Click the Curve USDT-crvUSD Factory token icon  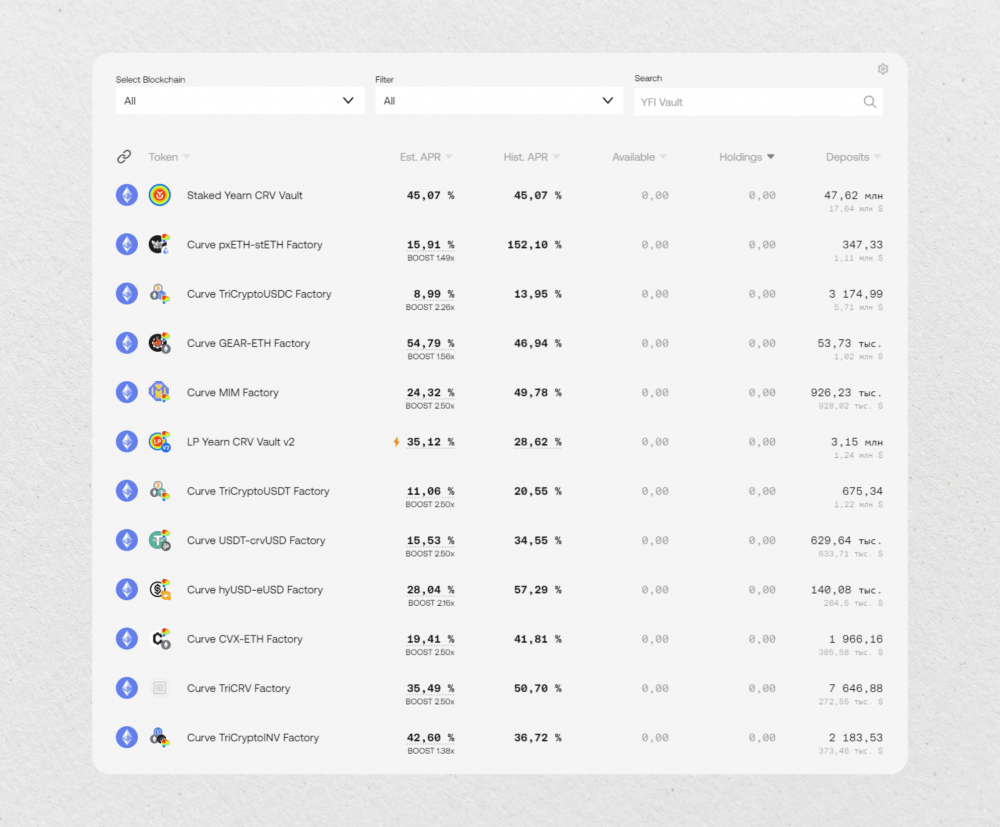tap(159, 540)
